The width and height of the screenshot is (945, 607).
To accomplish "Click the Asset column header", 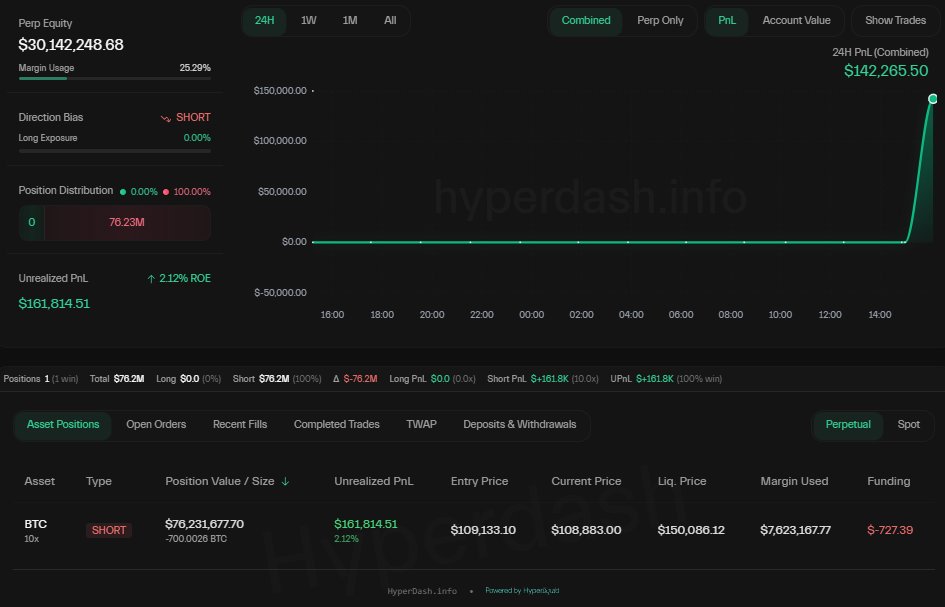I will pos(39,481).
